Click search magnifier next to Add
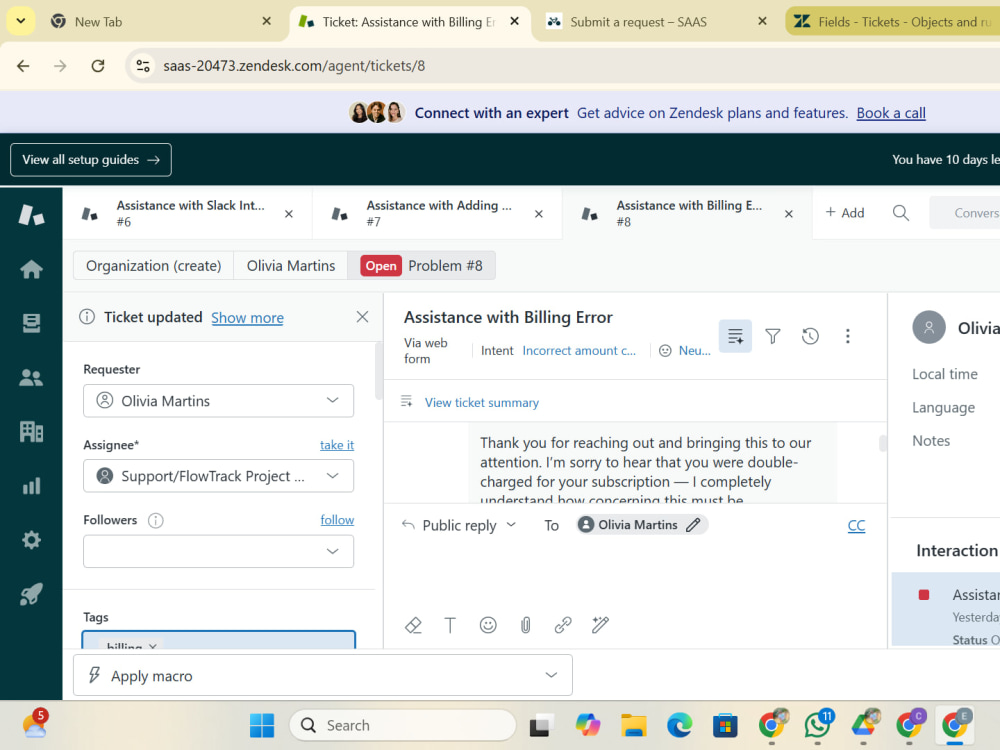This screenshot has width=1000, height=750. (x=901, y=213)
